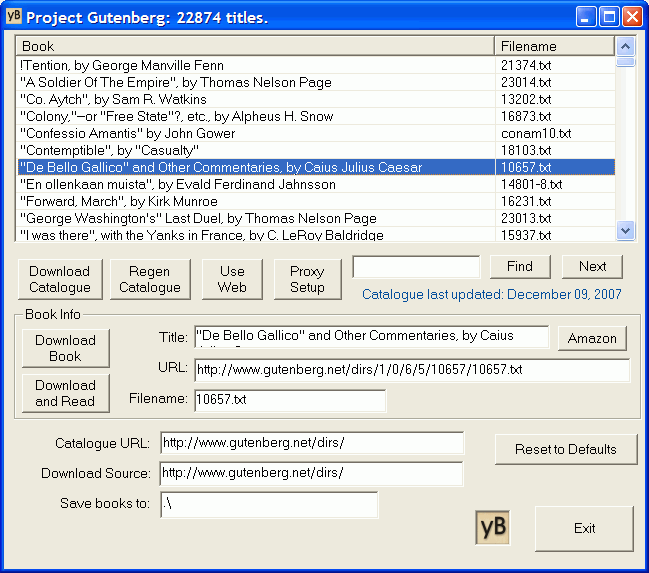Click Reset to Defaults
Screen dimensions: 649x573
tap(566, 449)
